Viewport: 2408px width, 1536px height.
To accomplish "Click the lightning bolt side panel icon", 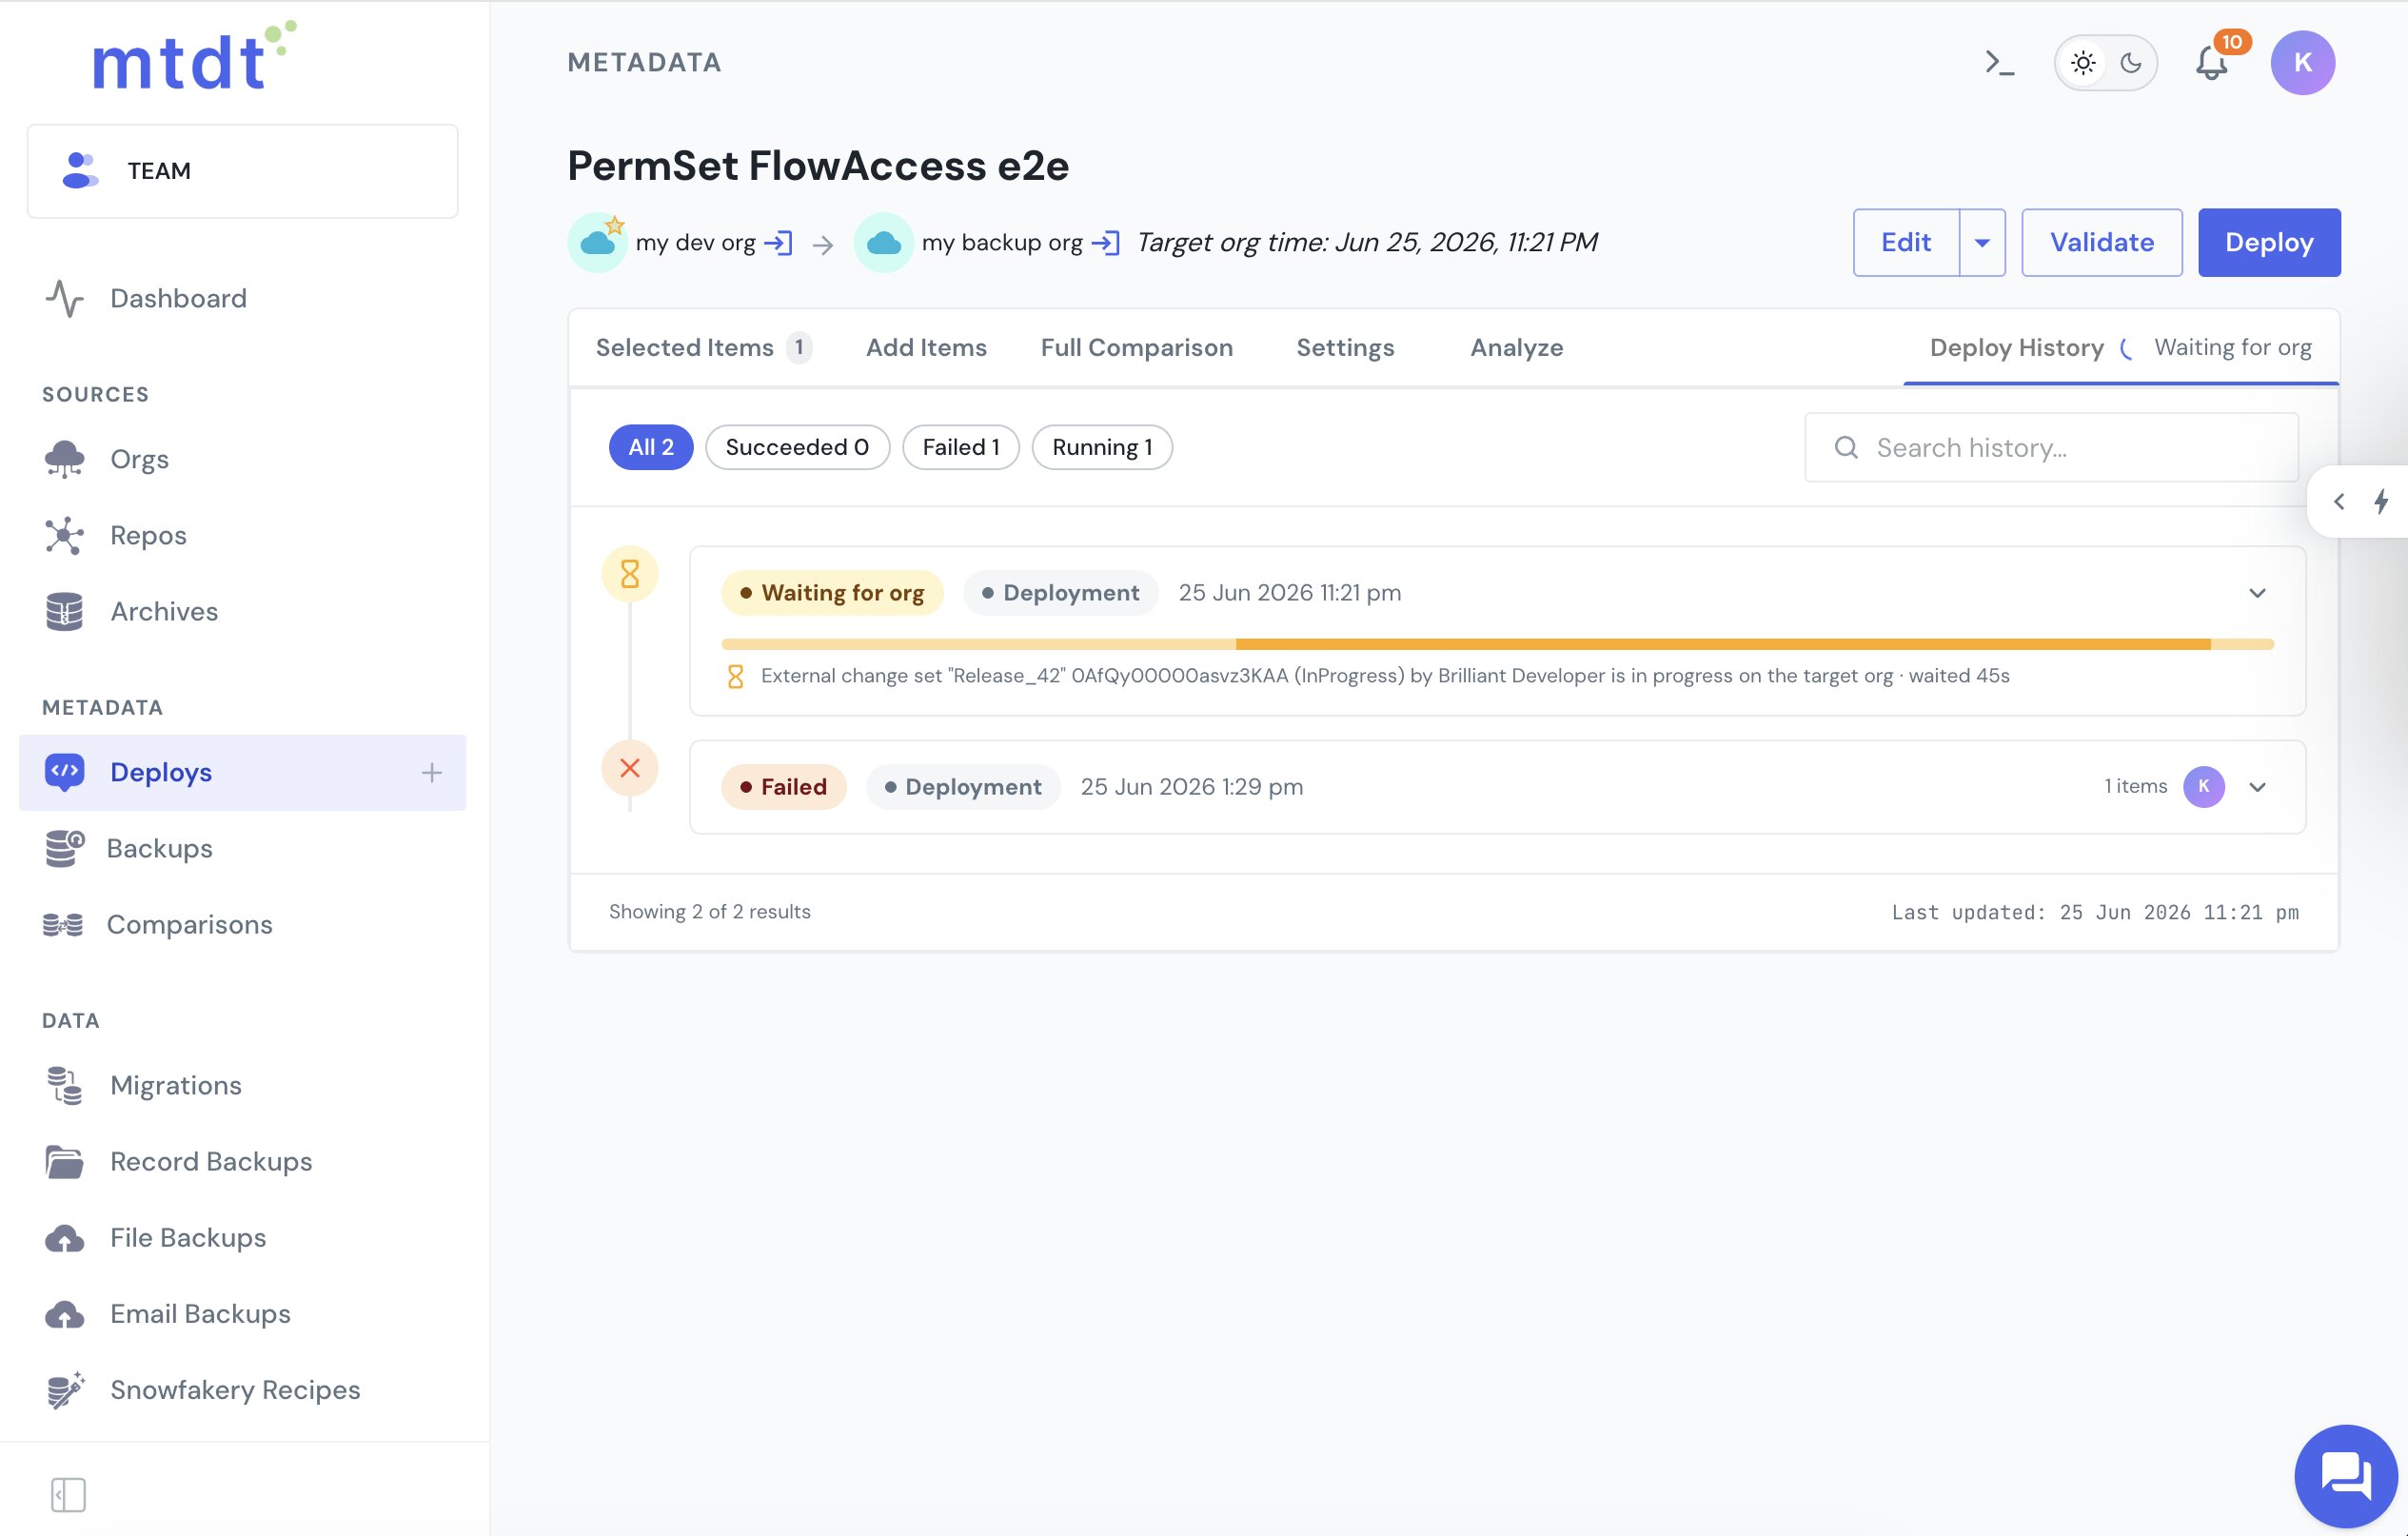I will click(x=2382, y=502).
